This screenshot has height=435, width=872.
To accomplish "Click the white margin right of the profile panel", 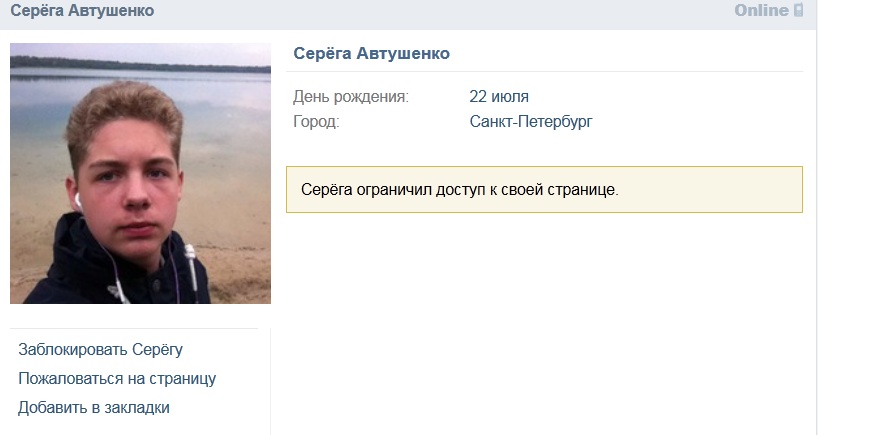I will pyautogui.click(x=844, y=223).
